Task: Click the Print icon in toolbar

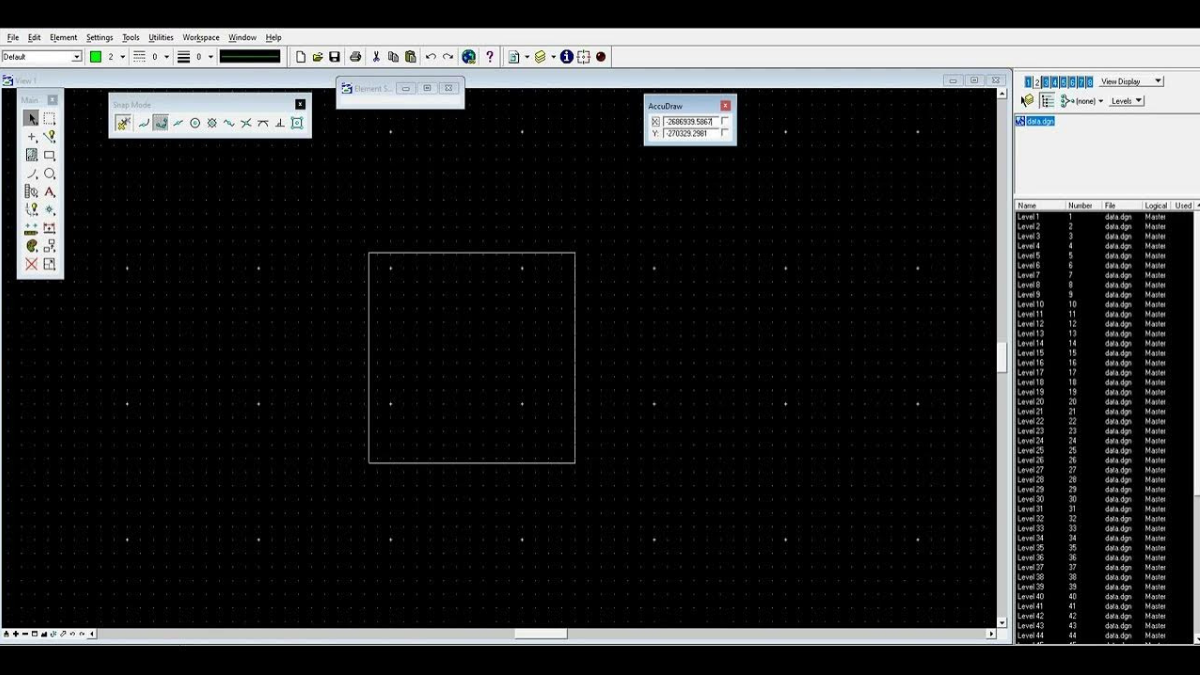Action: [x=355, y=57]
